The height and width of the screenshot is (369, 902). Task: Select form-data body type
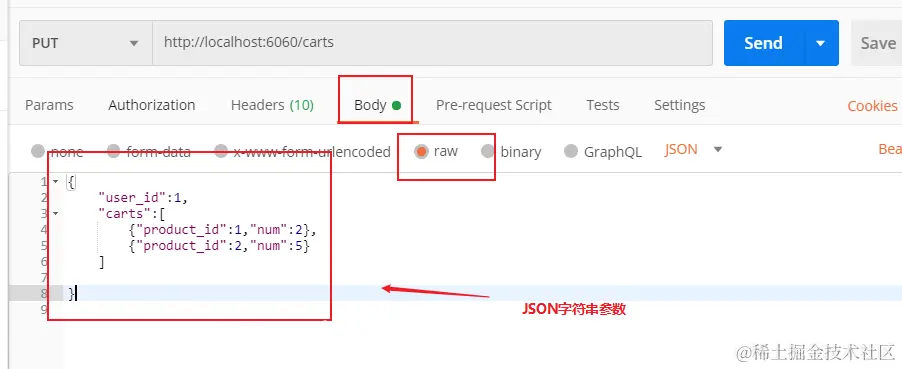tap(114, 151)
